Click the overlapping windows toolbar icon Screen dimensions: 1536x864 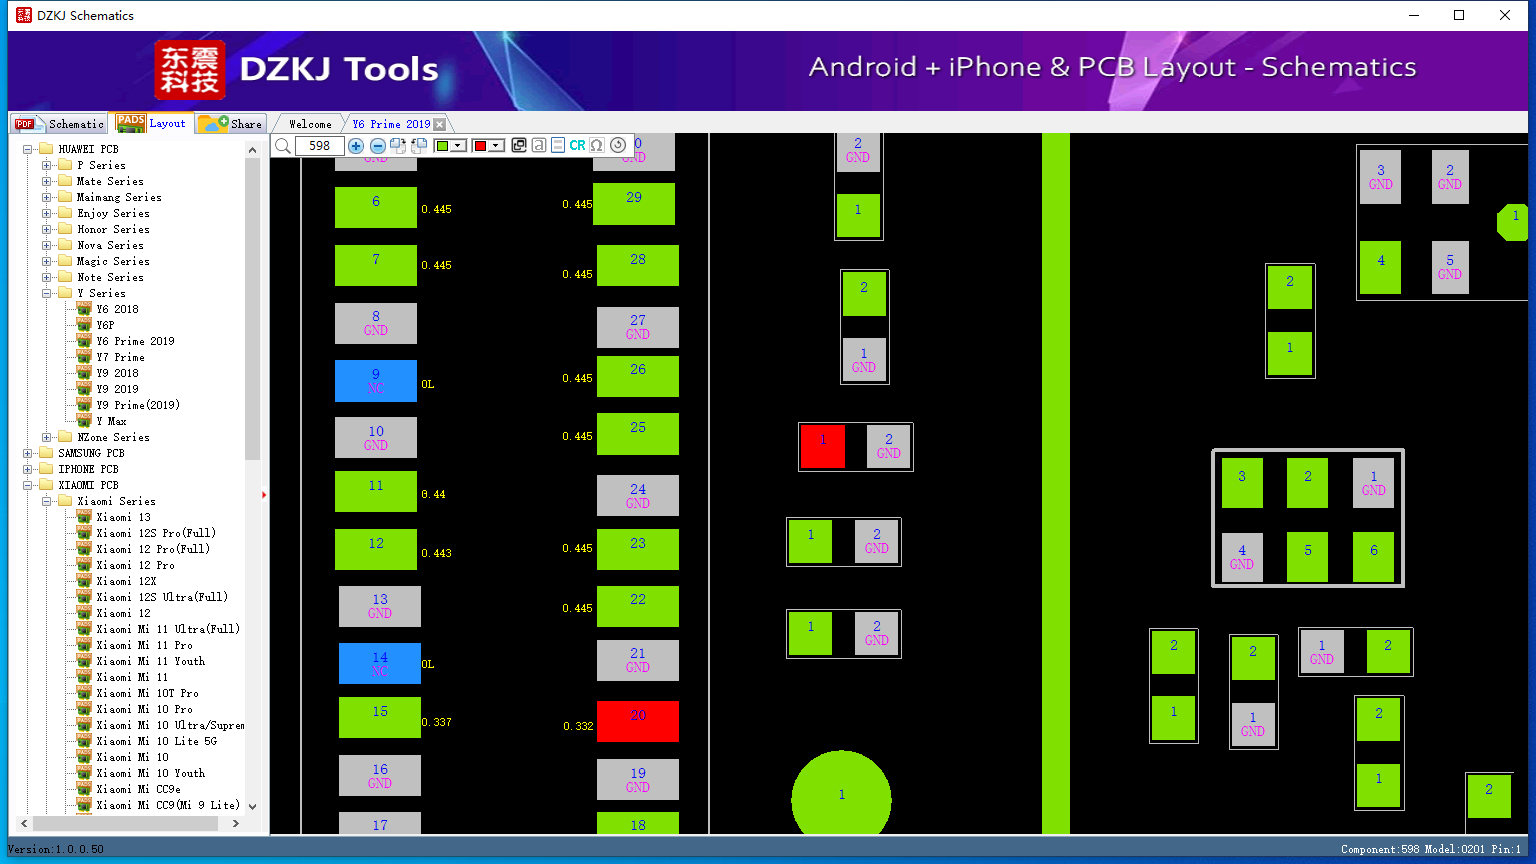click(x=519, y=145)
